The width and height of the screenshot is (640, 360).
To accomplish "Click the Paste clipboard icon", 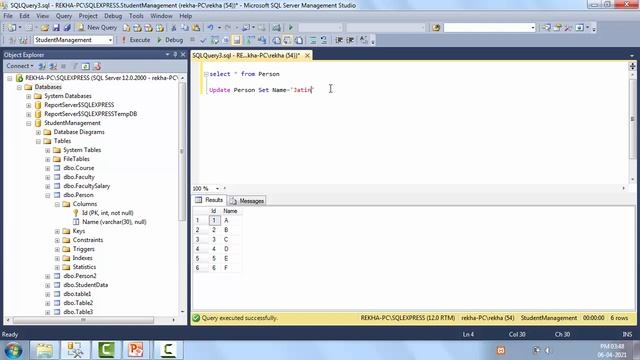I will pos(196,27).
